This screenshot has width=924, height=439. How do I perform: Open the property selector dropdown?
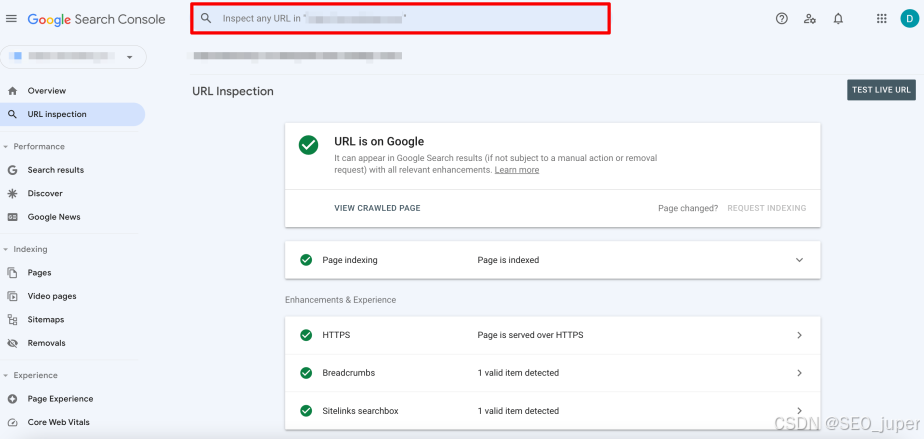click(x=73, y=57)
